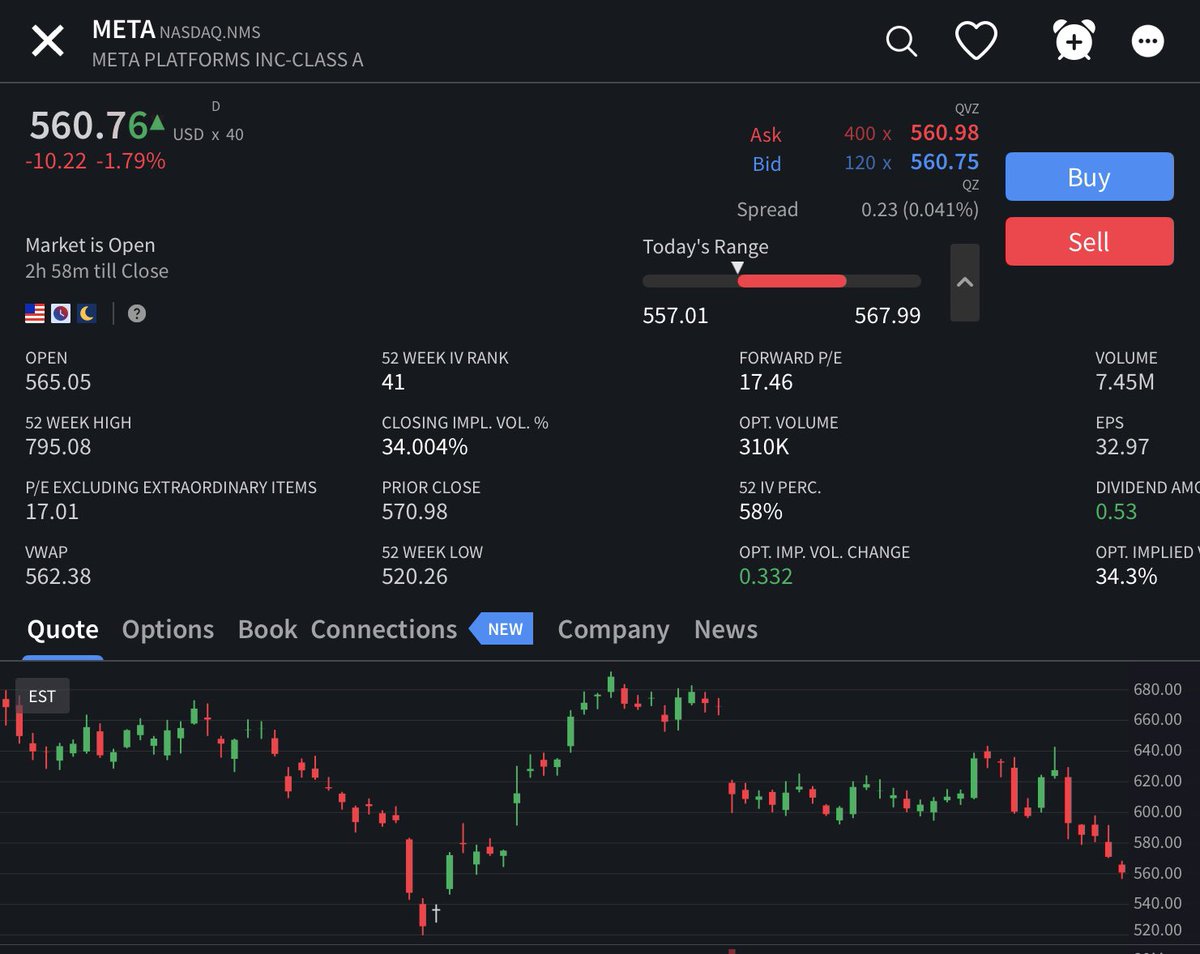This screenshot has width=1200, height=954.
Task: Click Today's Range slider bar
Action: click(782, 281)
